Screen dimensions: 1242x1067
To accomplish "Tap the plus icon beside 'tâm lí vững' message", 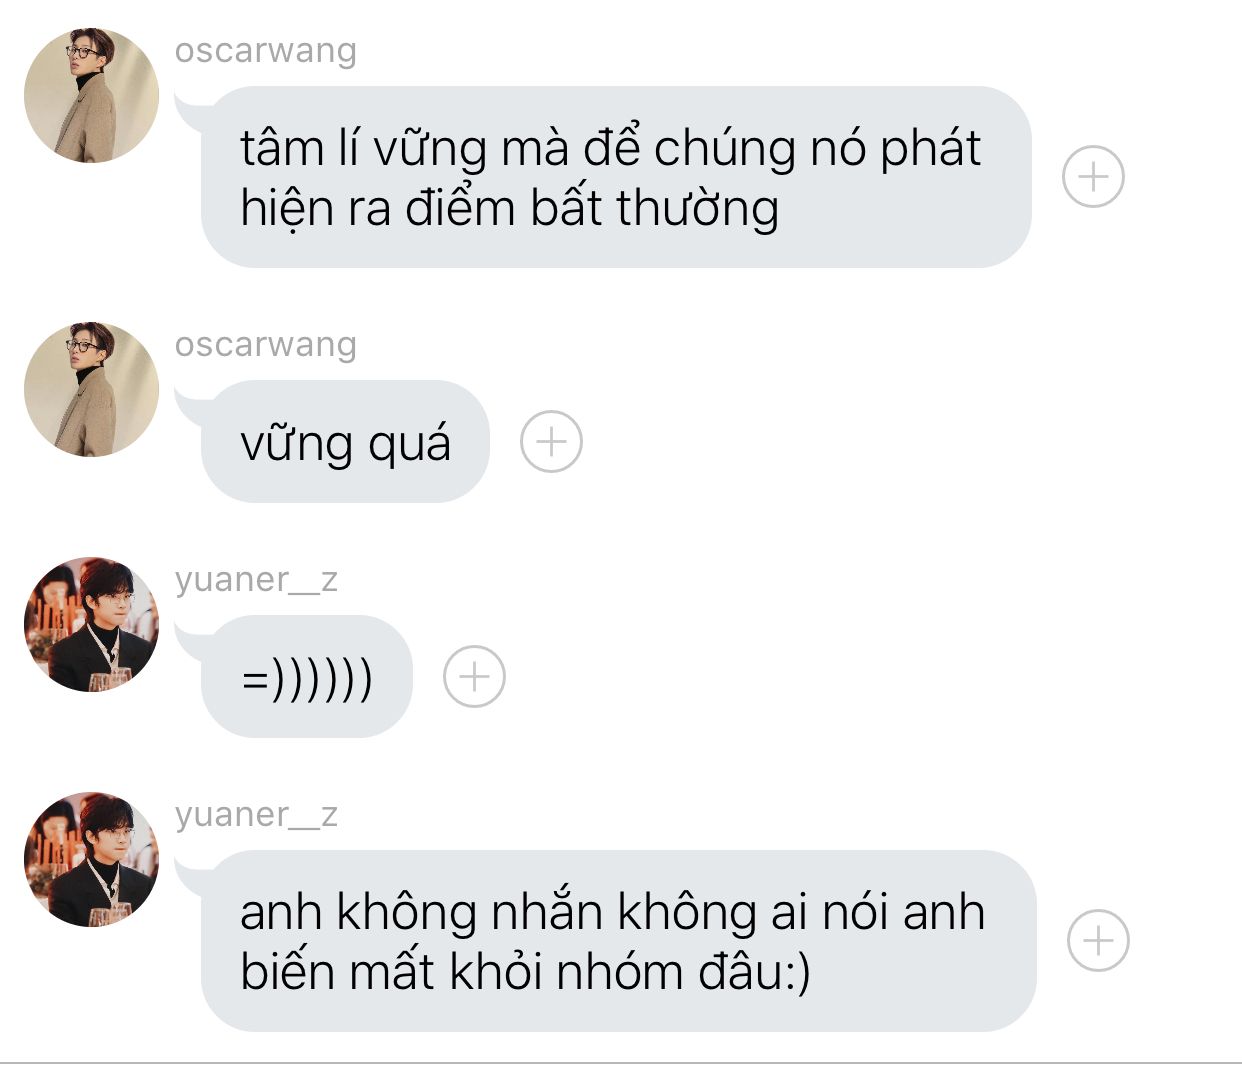I will pyautogui.click(x=1093, y=177).
